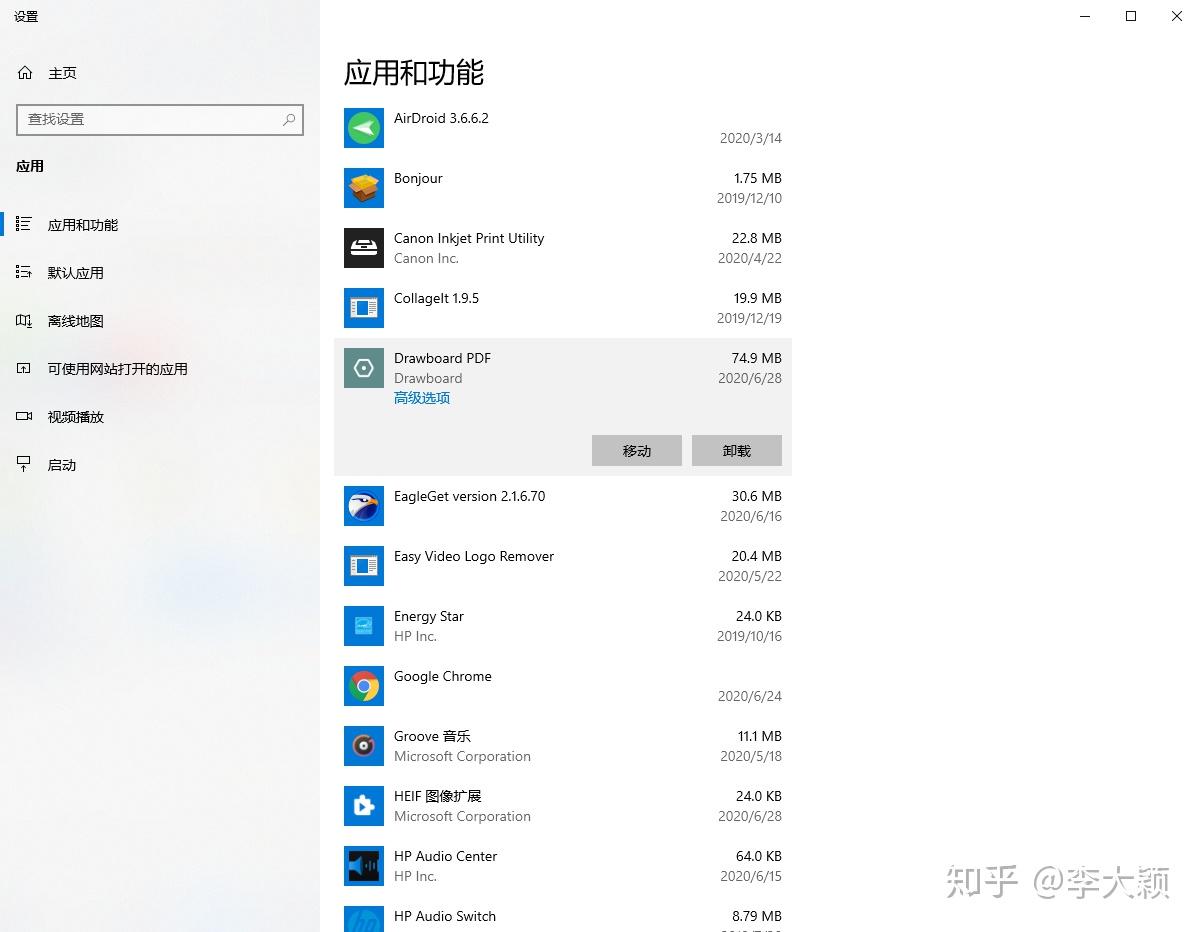Image resolution: width=1200 pixels, height=932 pixels.
Task: Click the 默认应用 sidebar icon
Action: 24,272
